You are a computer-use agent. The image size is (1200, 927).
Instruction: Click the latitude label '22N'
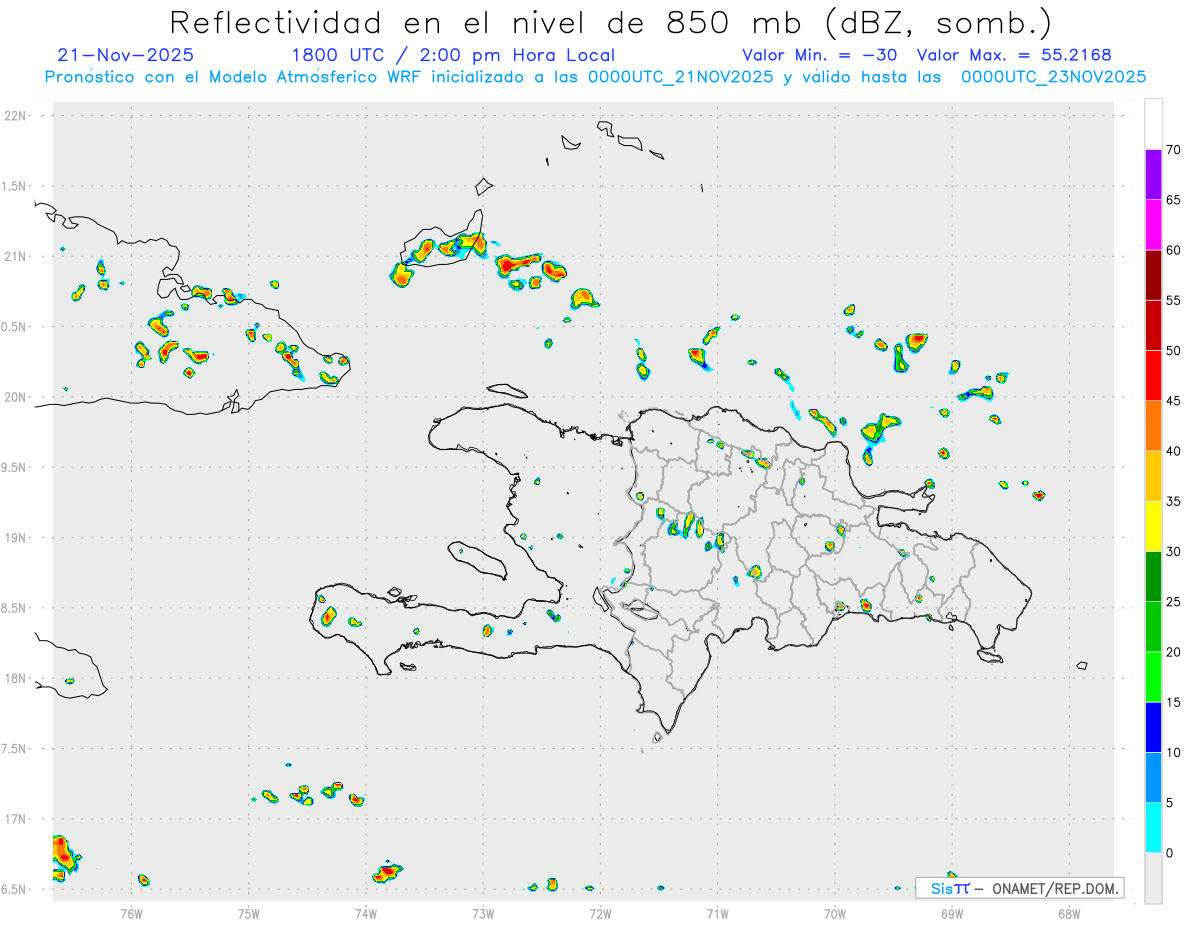(16, 116)
